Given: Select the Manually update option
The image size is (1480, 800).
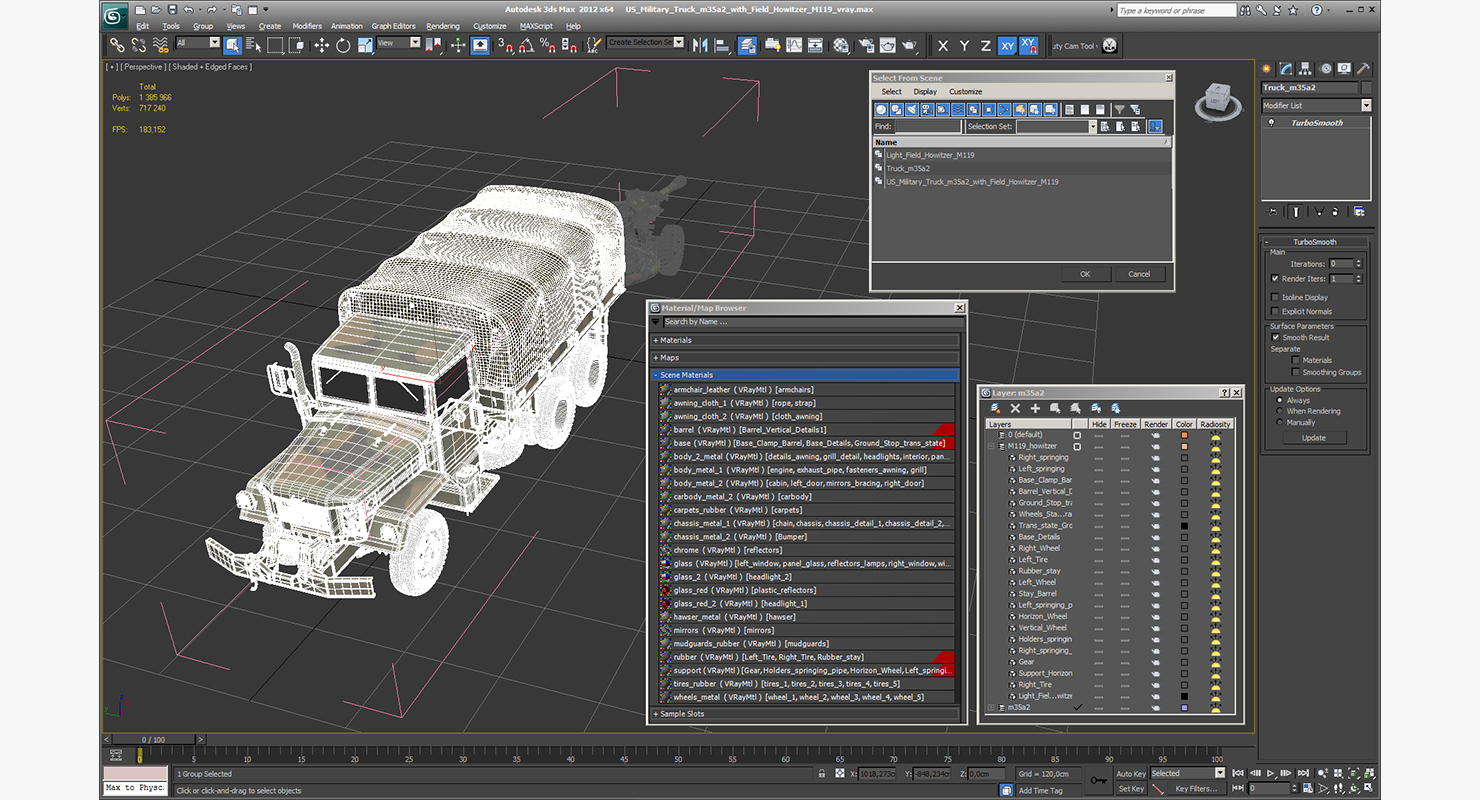Looking at the screenshot, I should tap(1279, 422).
